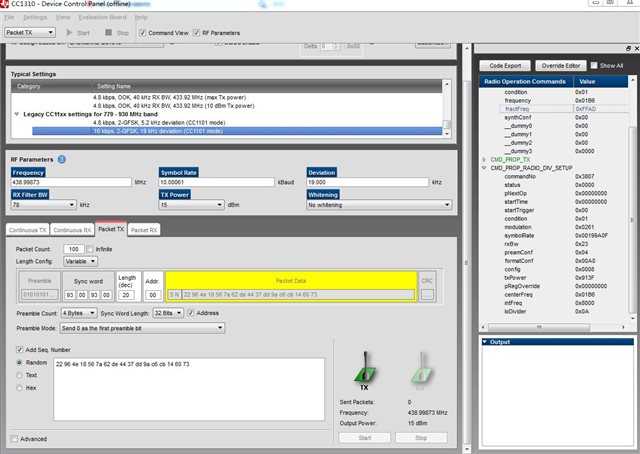Open the File menu
640x454 pixels.
coord(9,17)
